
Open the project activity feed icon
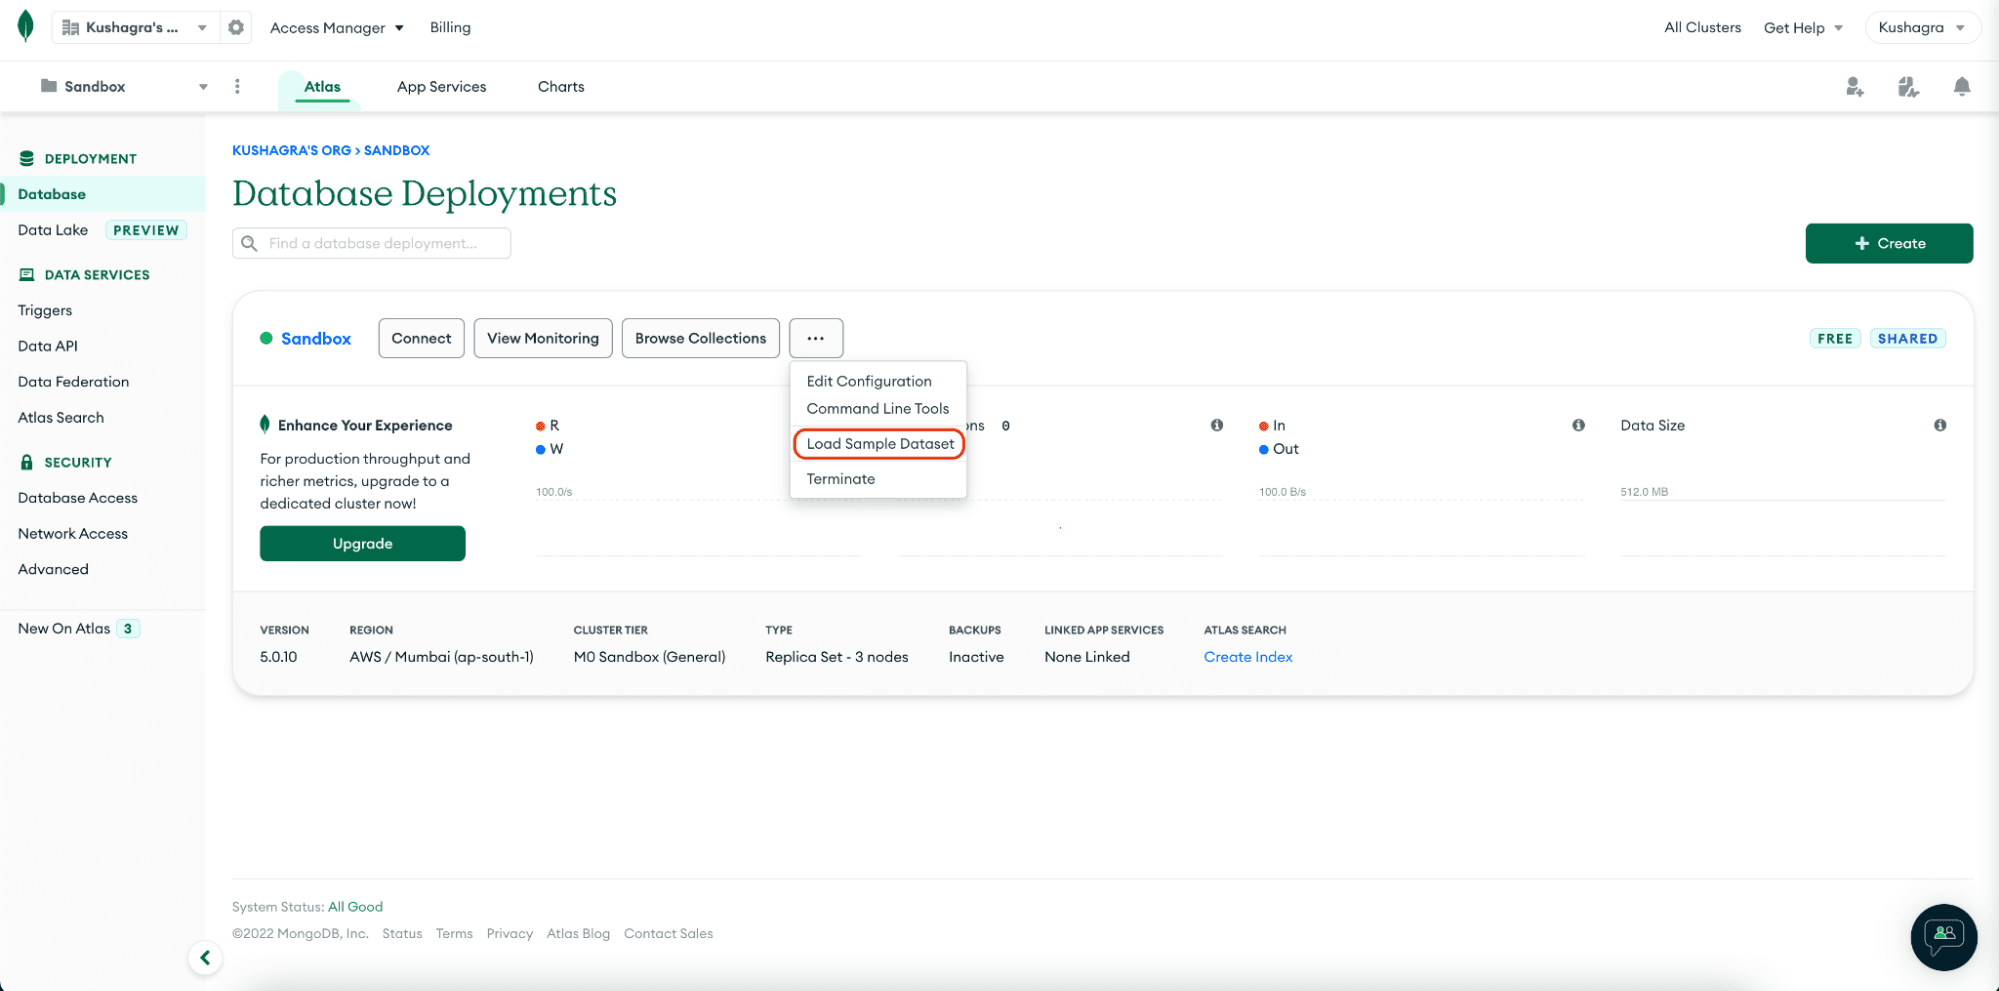pos(1908,87)
